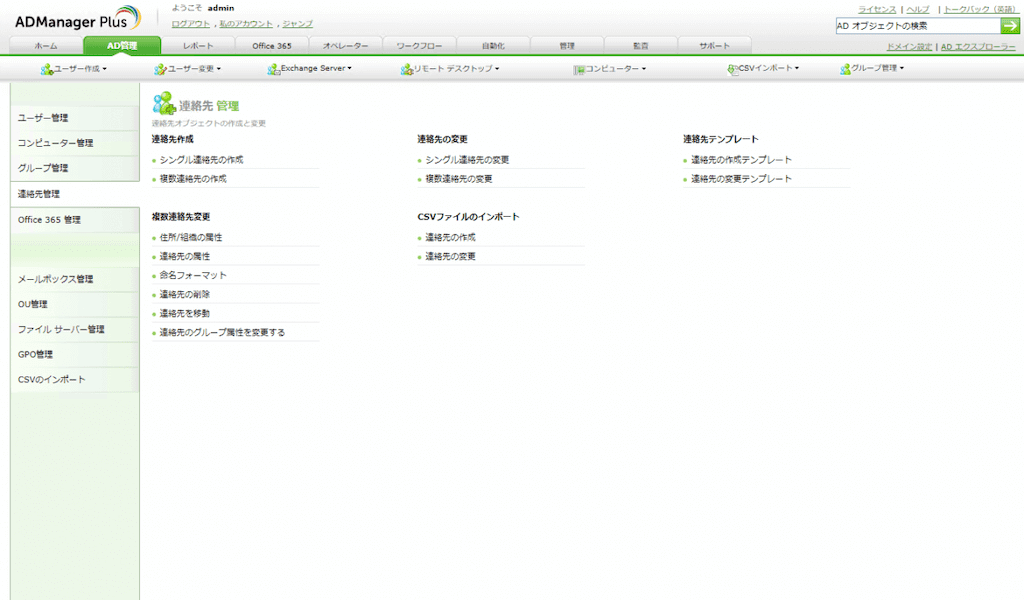The height and width of the screenshot is (600, 1024).
Task: Open the 私のアカウント link
Action: click(x=246, y=24)
